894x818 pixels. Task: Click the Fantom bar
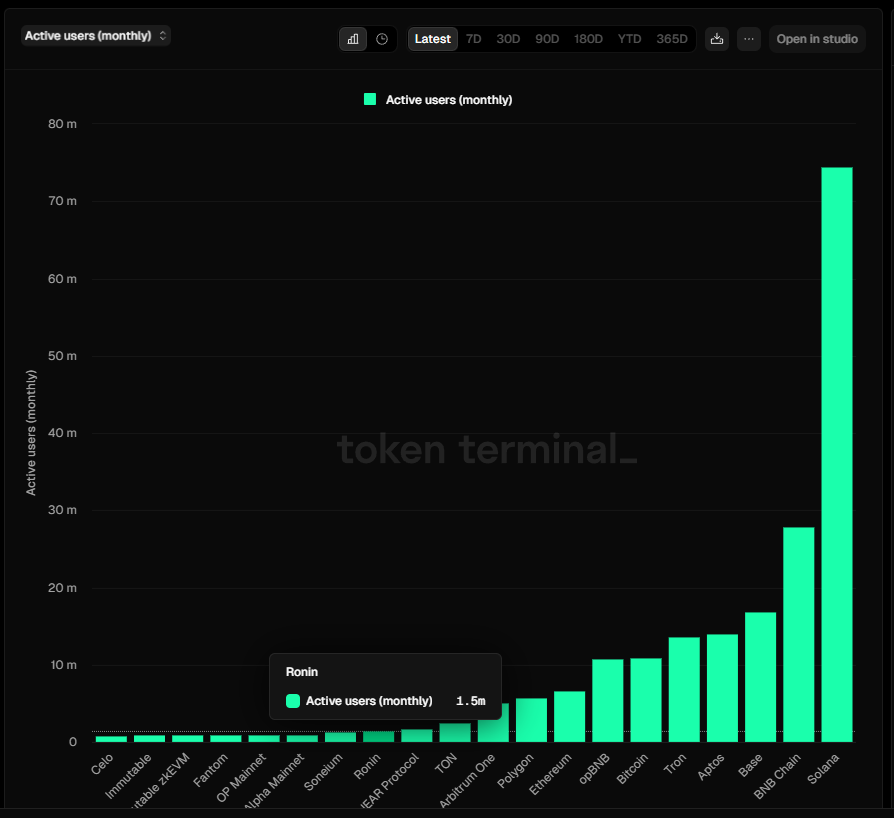226,738
